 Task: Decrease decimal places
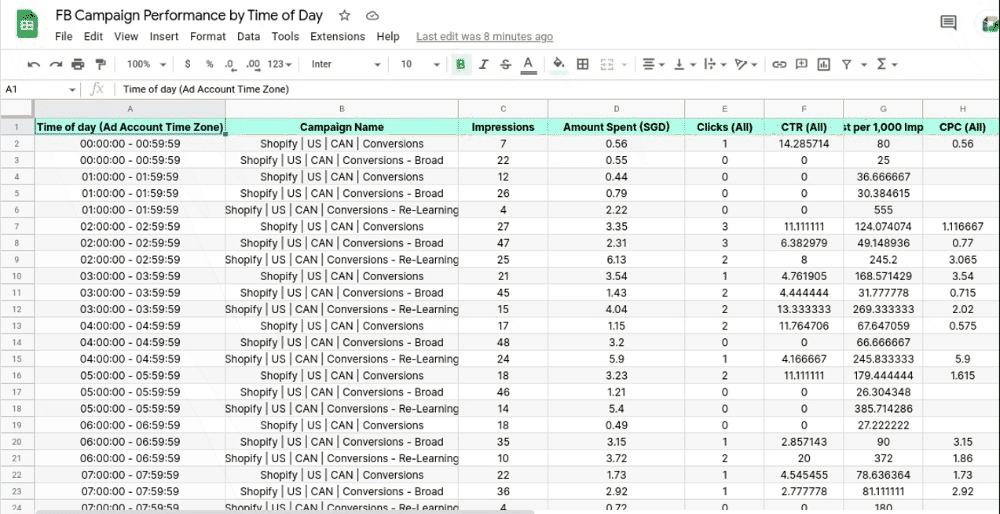(x=230, y=64)
